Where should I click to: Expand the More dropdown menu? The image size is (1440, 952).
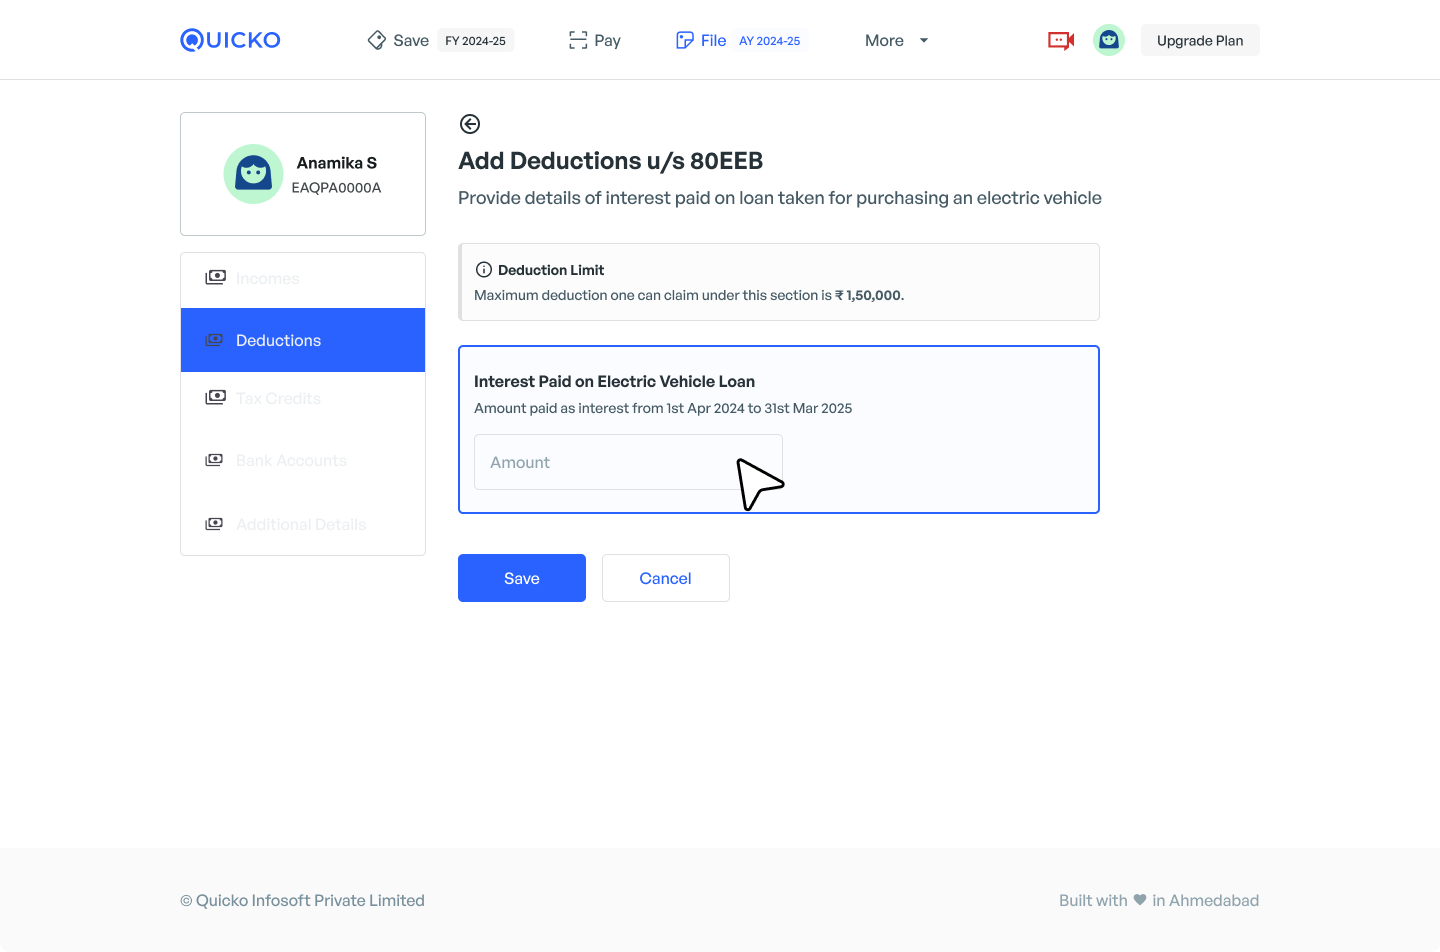coord(896,40)
